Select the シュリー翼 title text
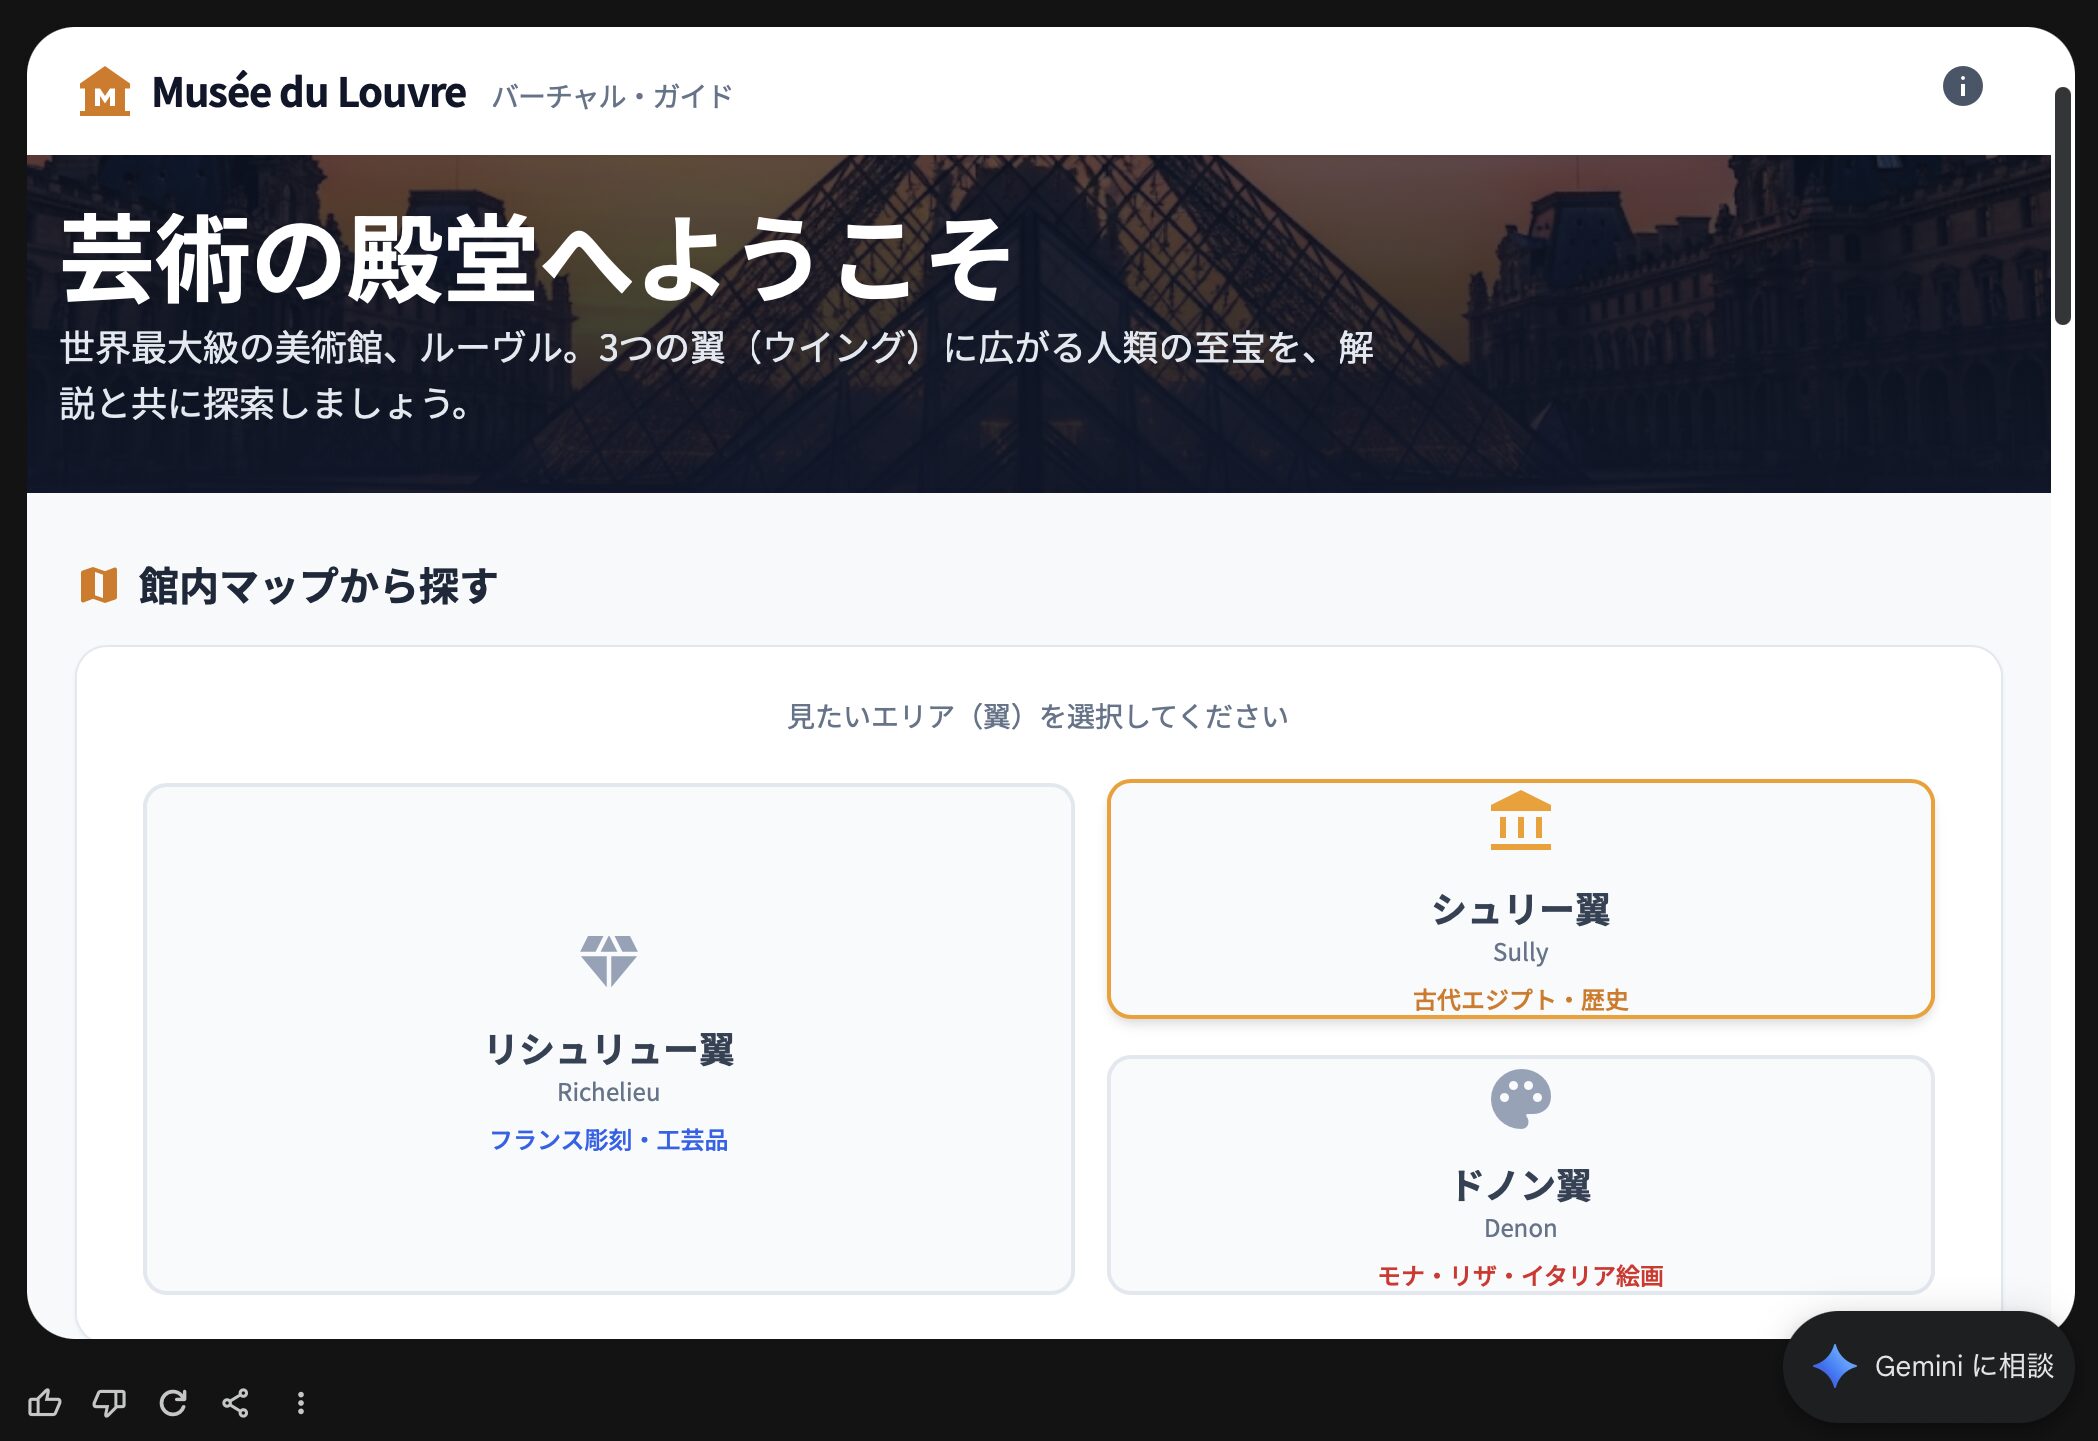This screenshot has width=2098, height=1441. (x=1520, y=910)
